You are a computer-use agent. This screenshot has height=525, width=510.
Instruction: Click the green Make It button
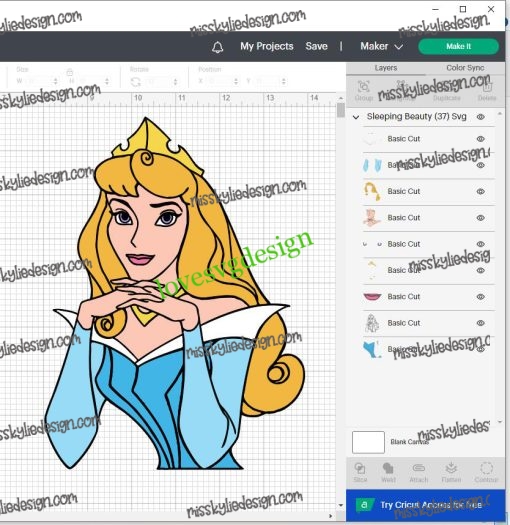(x=458, y=46)
